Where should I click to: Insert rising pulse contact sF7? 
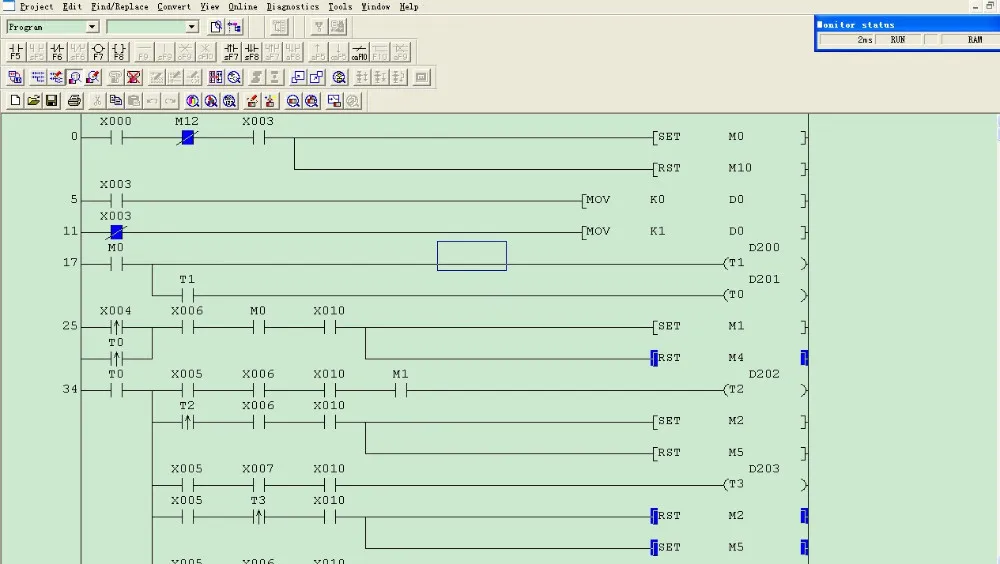coord(231,52)
